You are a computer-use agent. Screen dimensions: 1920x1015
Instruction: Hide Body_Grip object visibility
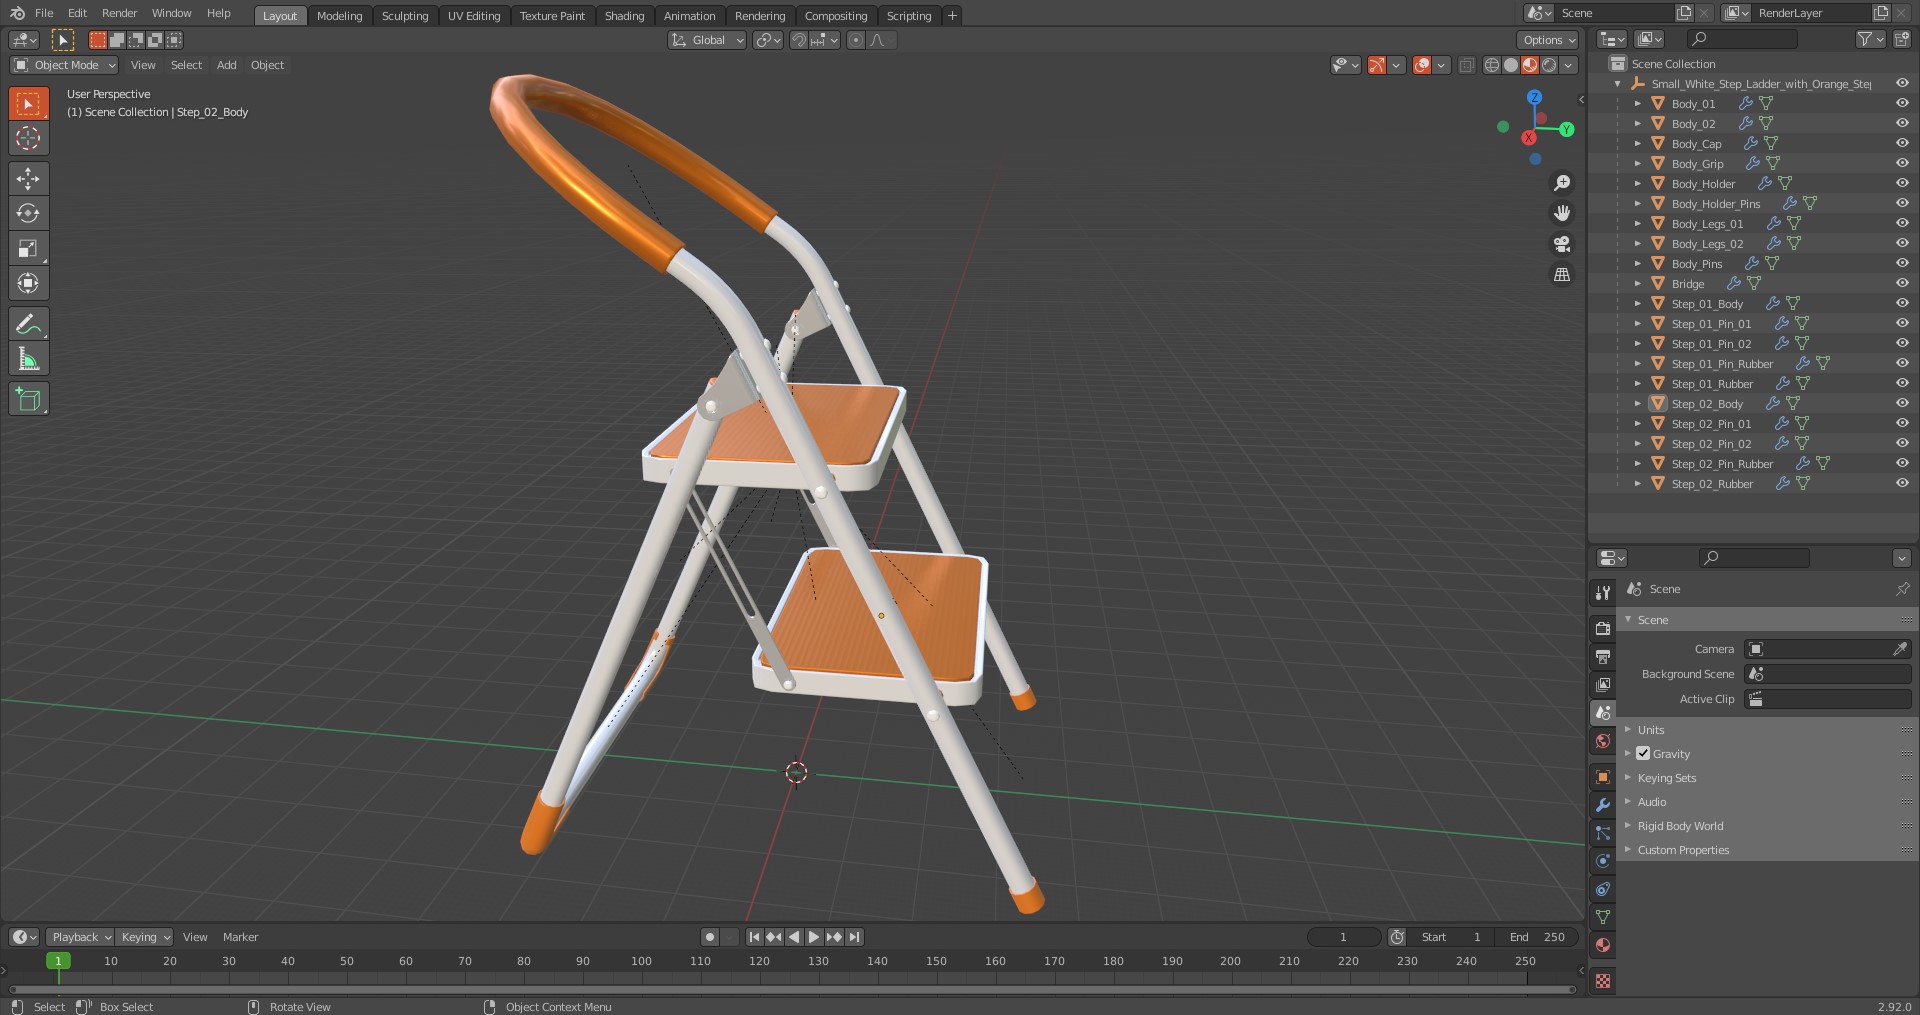tap(1902, 163)
